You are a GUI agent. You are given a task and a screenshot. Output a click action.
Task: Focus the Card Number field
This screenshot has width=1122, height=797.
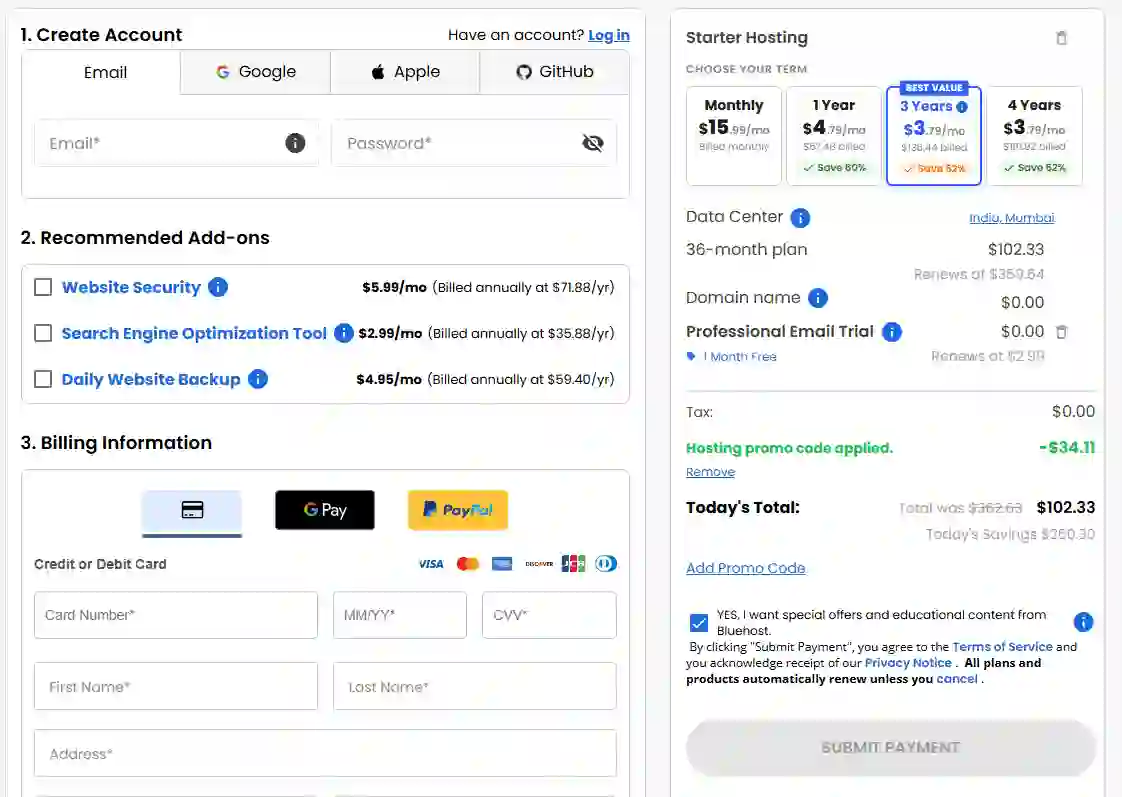(176, 615)
